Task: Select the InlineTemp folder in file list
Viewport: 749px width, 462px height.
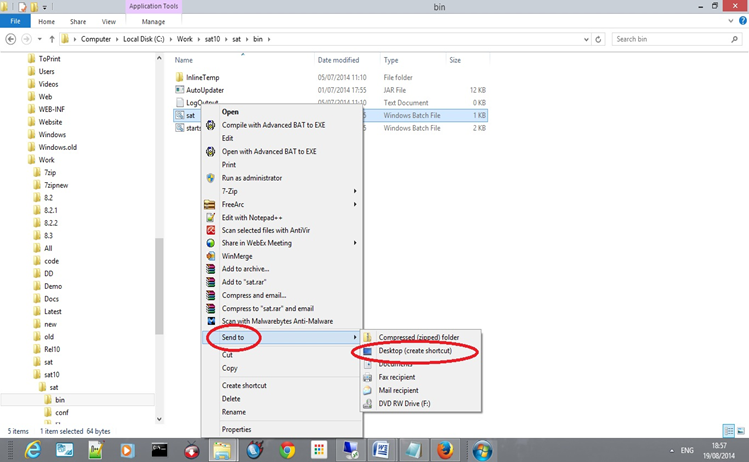Action: coord(203,77)
